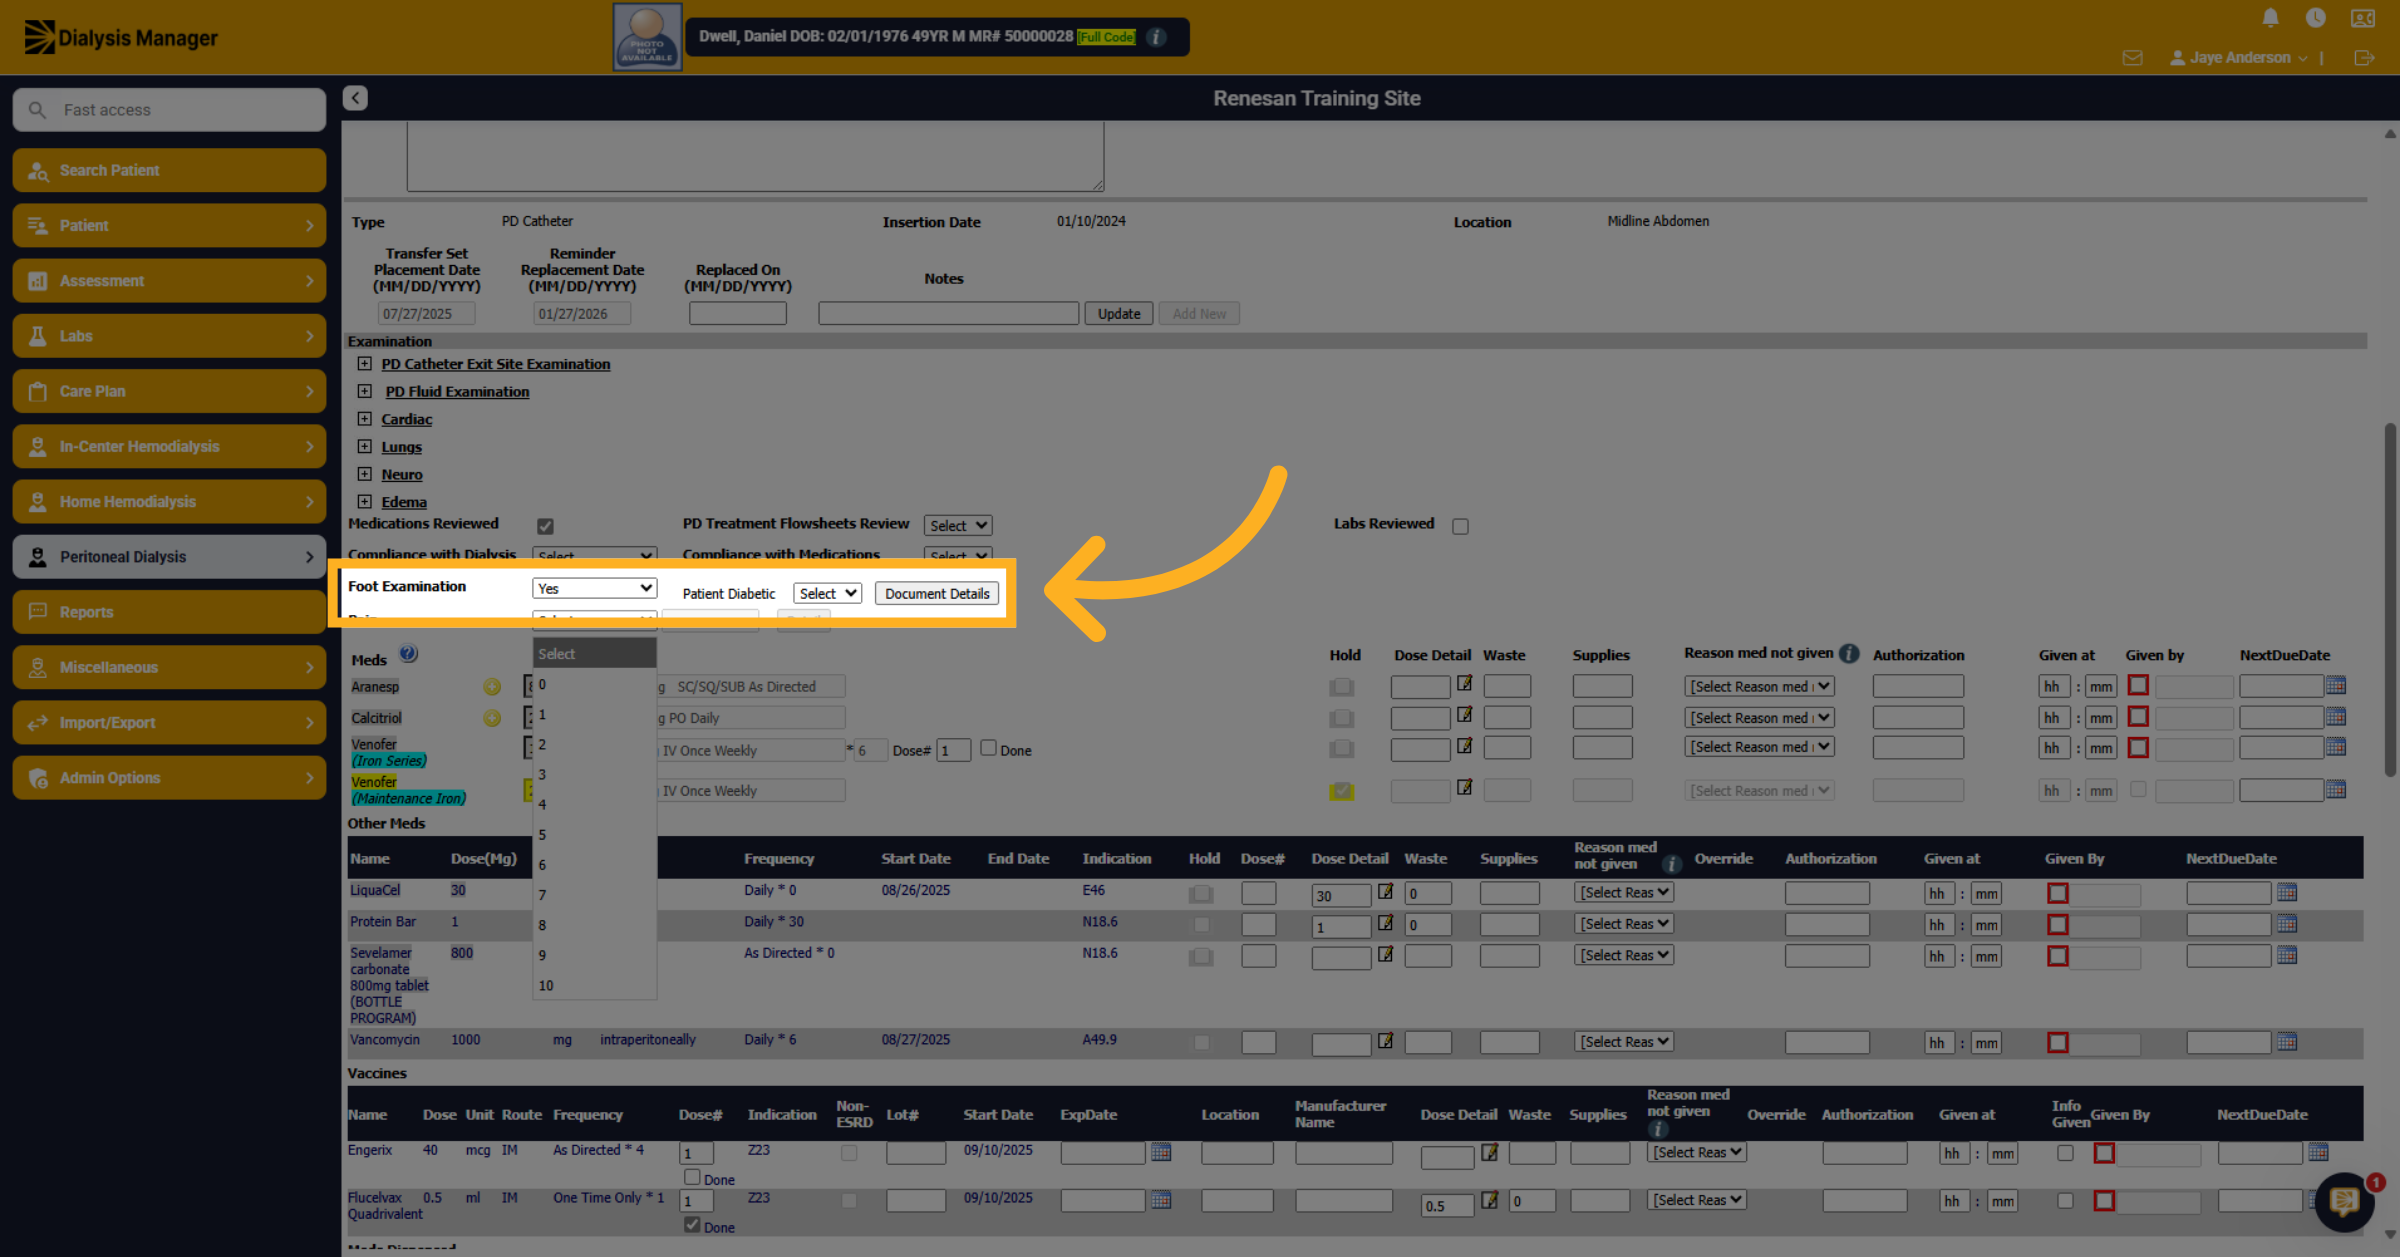Screen dimensions: 2400x1257
Task: Open Foot Examination dropdown
Action: [594, 588]
